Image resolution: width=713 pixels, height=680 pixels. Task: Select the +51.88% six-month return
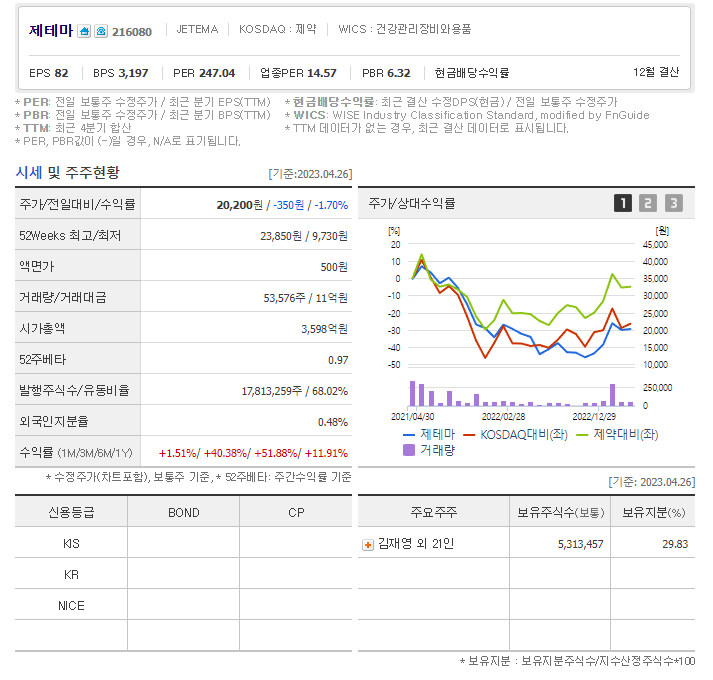[x=276, y=453]
